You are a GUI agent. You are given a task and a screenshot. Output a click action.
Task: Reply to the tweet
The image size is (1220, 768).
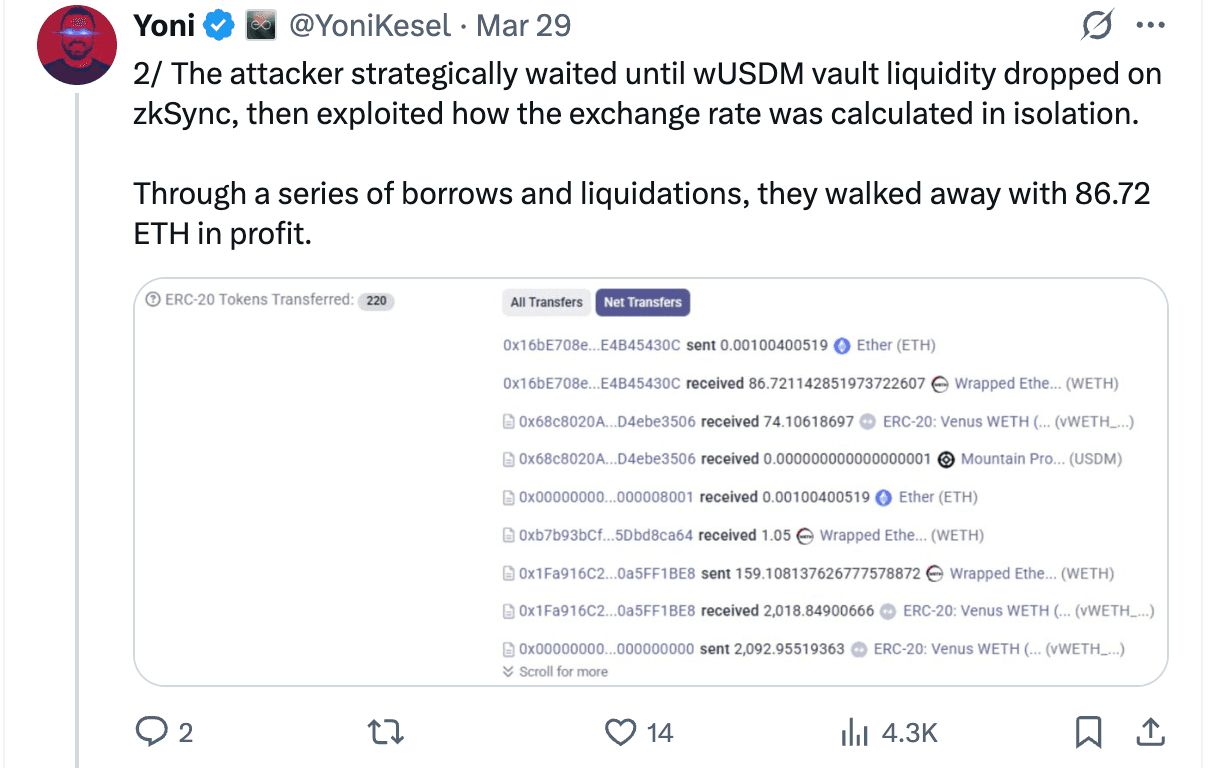151,733
